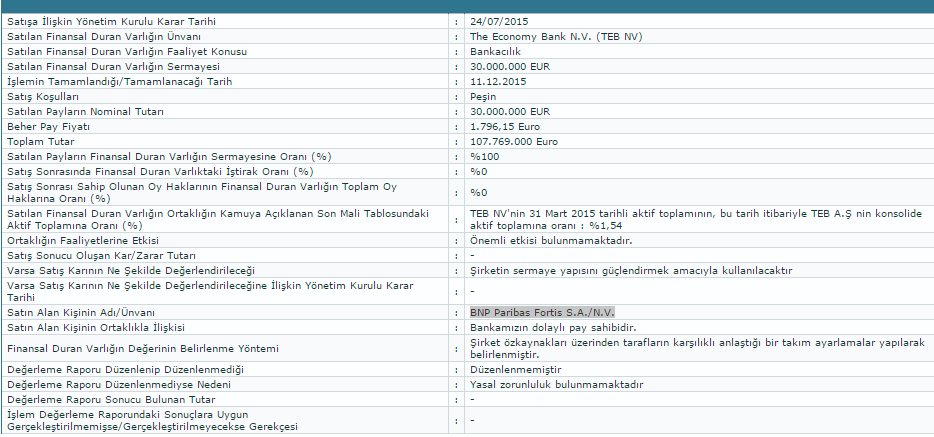
Task: Click 'Değerleme Raporu Düzenlenip Düzenlenmediği' label
Action: click(x=125, y=370)
